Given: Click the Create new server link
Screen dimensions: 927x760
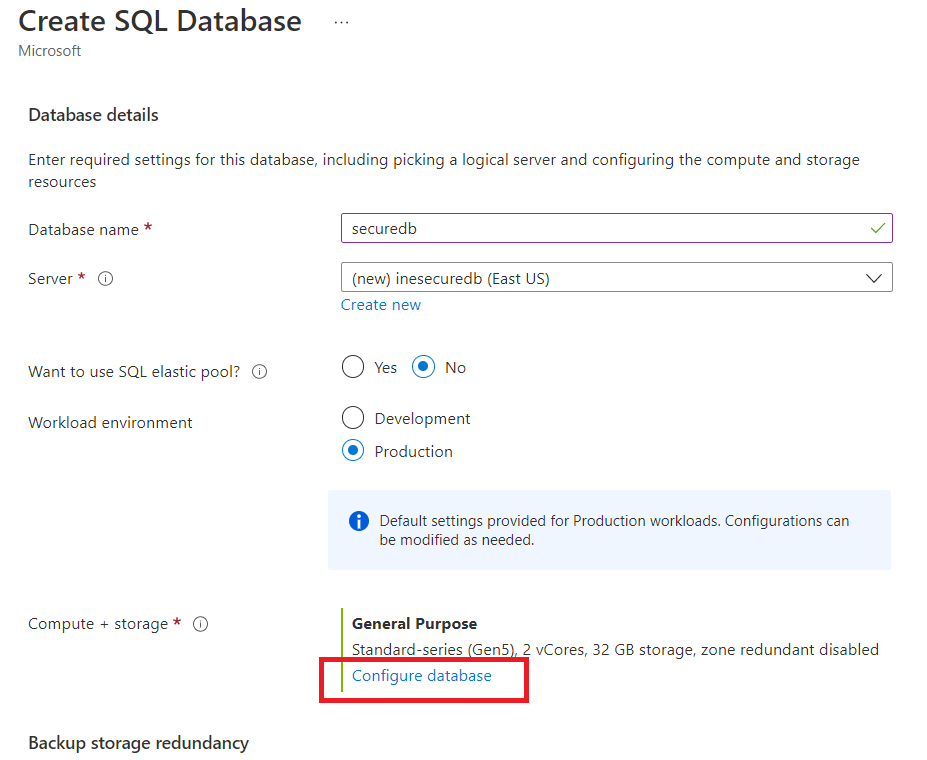Looking at the screenshot, I should [381, 305].
